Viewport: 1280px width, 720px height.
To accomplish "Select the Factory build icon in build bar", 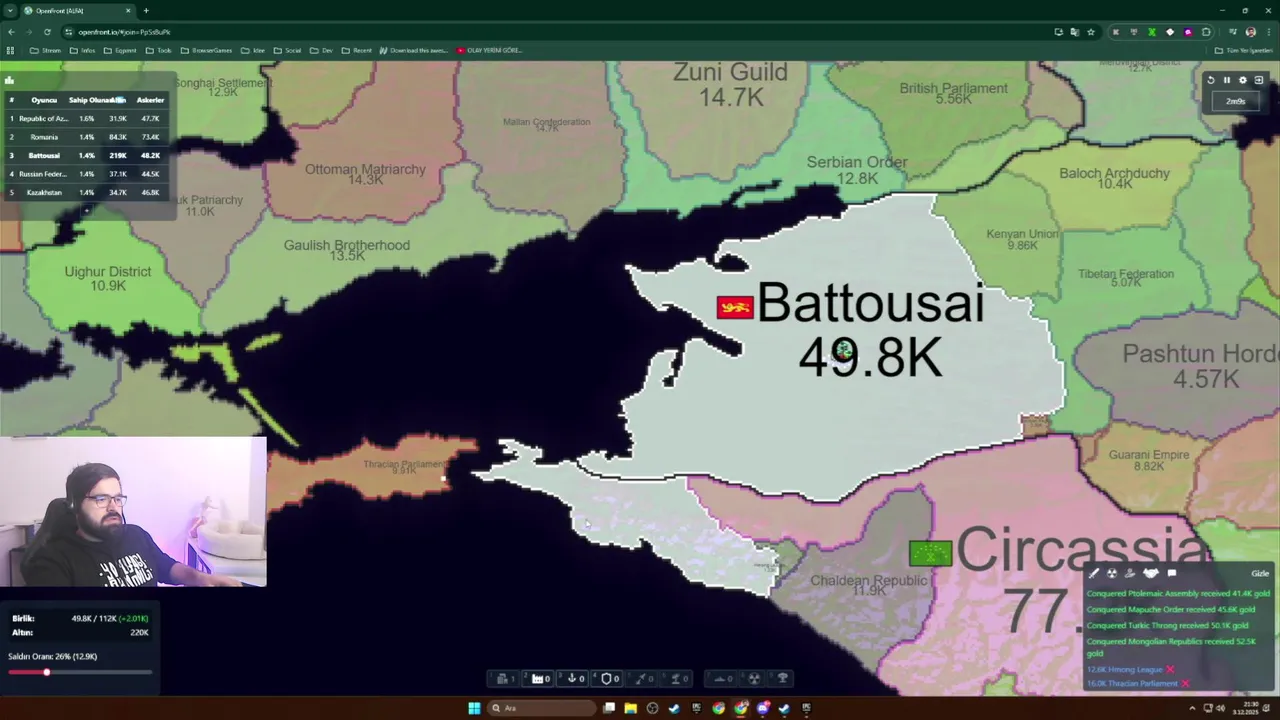I will pos(538,678).
